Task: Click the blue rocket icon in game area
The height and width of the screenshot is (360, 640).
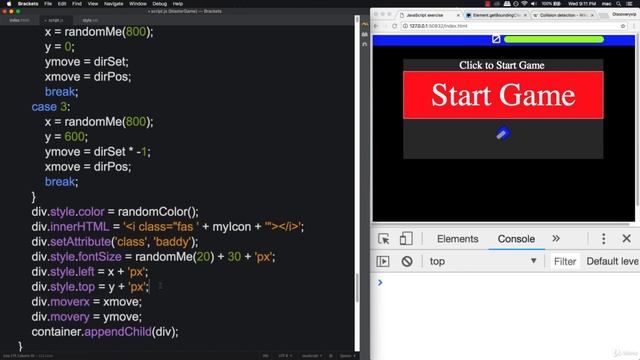Action: tap(502, 133)
